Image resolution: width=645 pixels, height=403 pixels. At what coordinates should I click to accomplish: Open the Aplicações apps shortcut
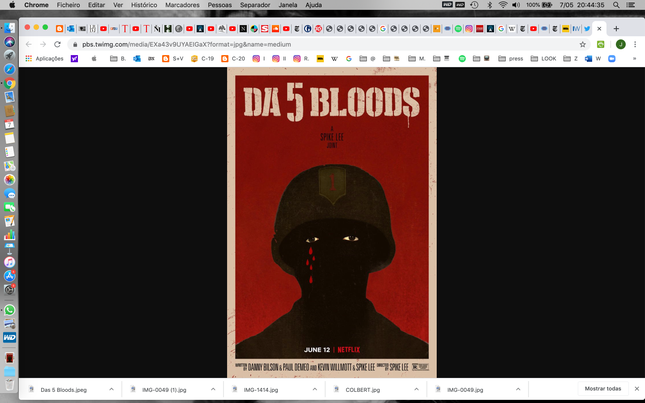44,59
